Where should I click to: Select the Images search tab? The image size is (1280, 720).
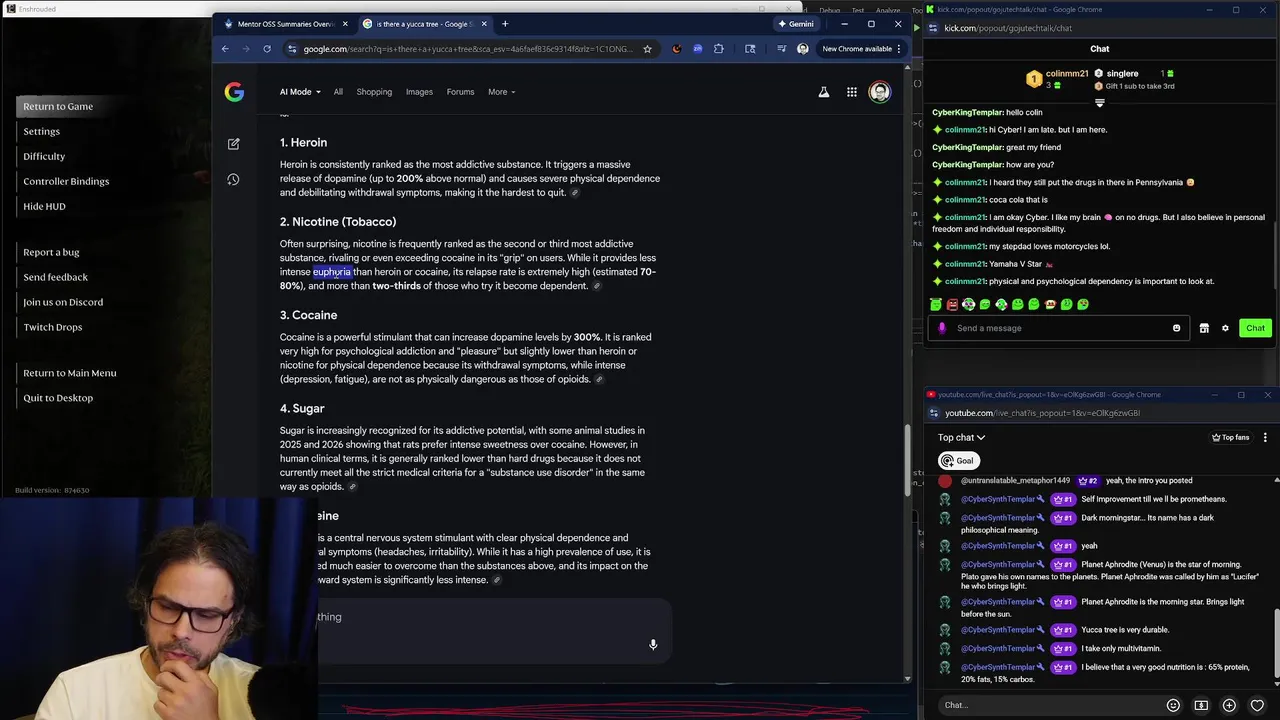tap(419, 92)
